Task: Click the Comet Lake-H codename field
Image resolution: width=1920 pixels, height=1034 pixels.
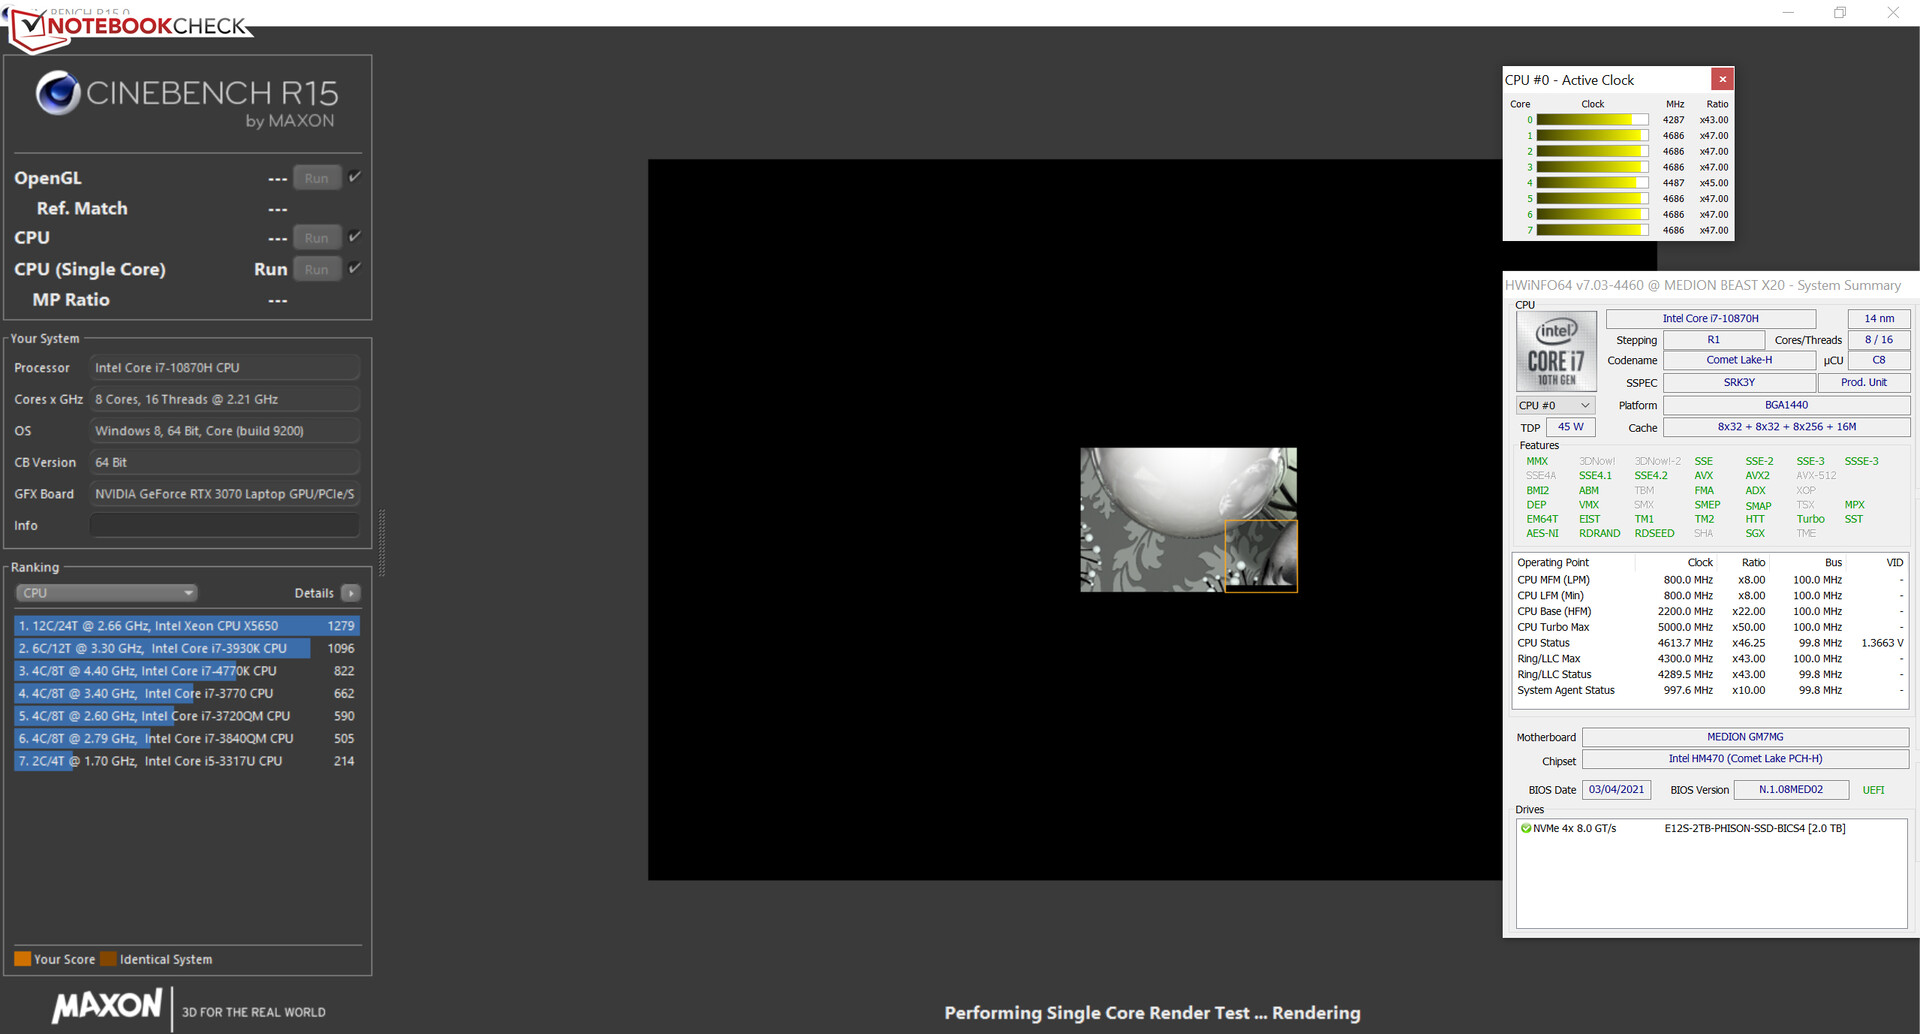Action: pyautogui.click(x=1739, y=360)
